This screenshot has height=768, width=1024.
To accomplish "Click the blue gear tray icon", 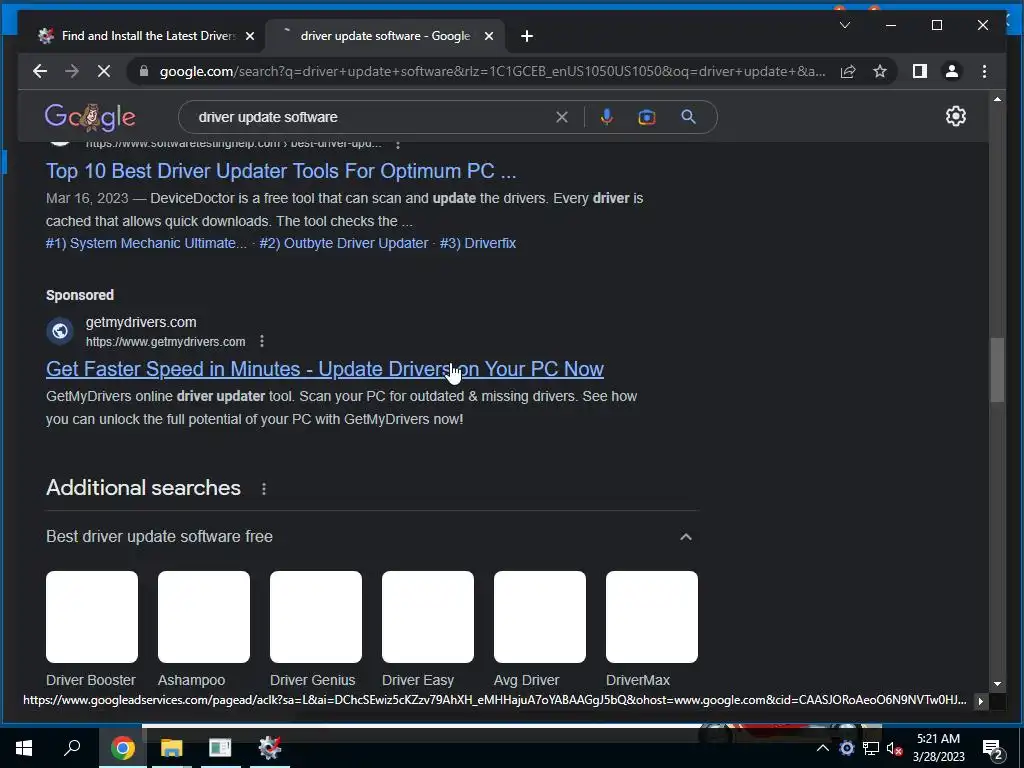I will coord(846,748).
